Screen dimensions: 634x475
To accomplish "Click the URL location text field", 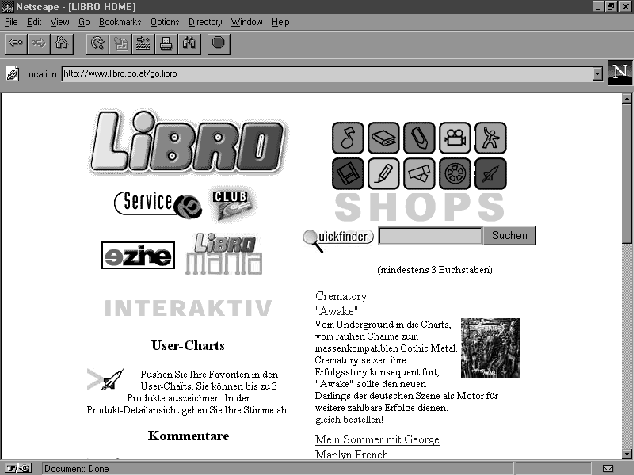I will (327, 74).
